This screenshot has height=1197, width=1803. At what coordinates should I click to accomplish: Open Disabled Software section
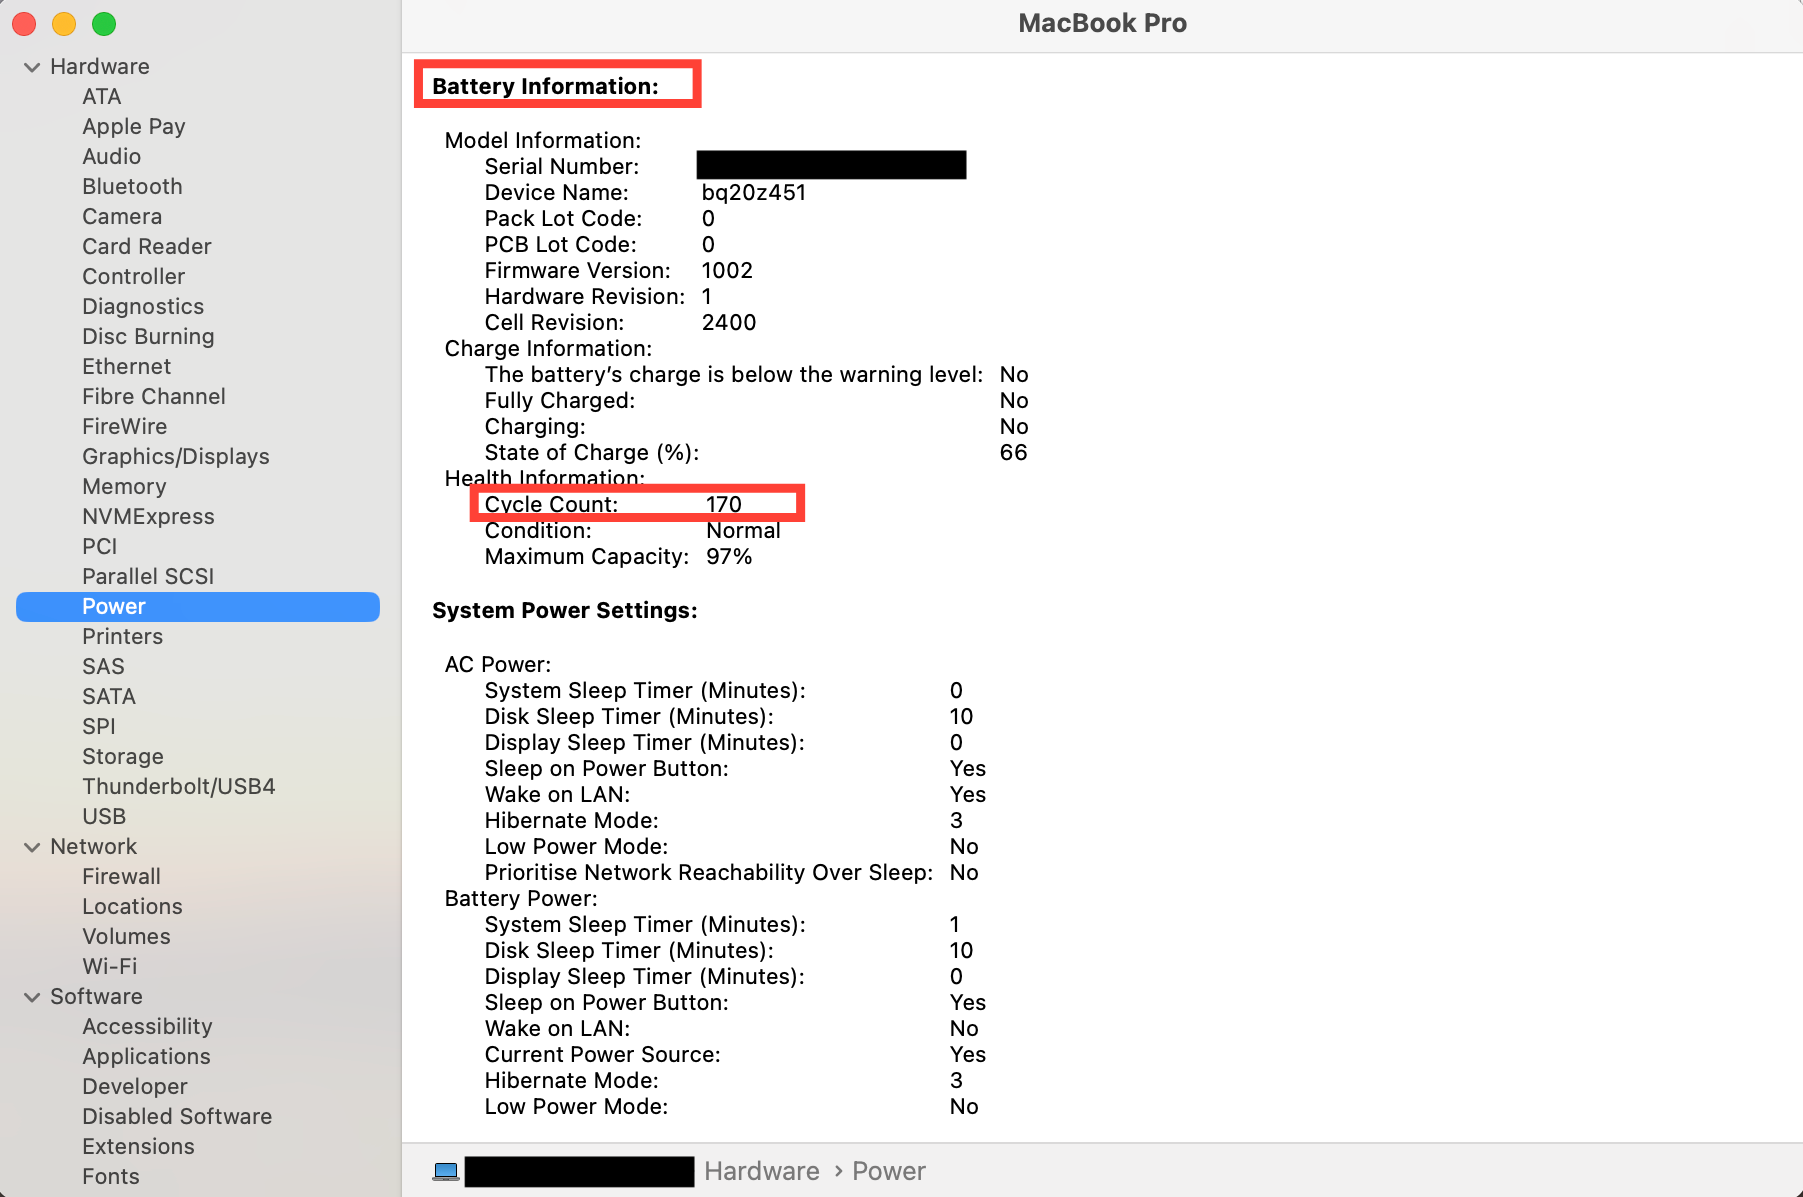click(x=177, y=1117)
